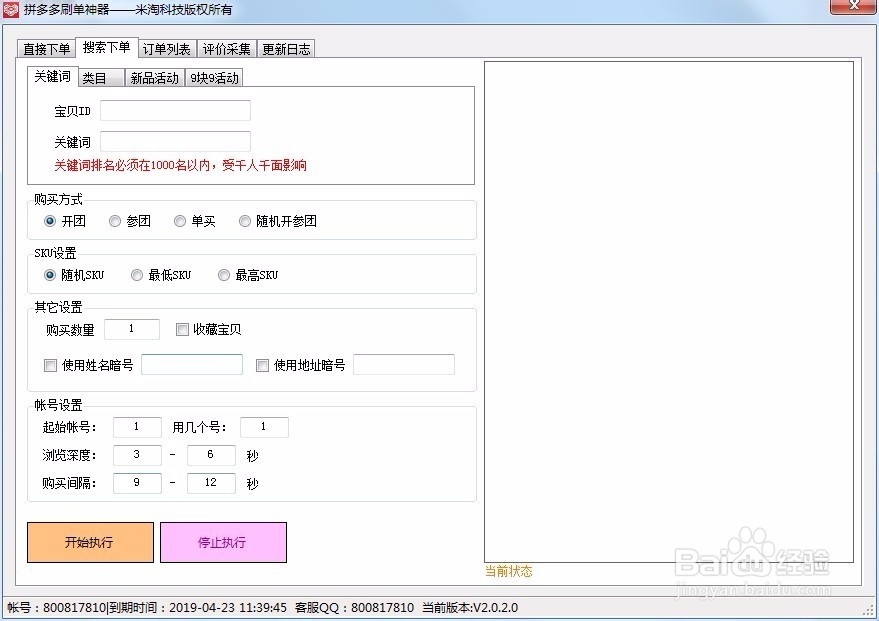Switch to the 评价采集 tab

tap(226, 47)
